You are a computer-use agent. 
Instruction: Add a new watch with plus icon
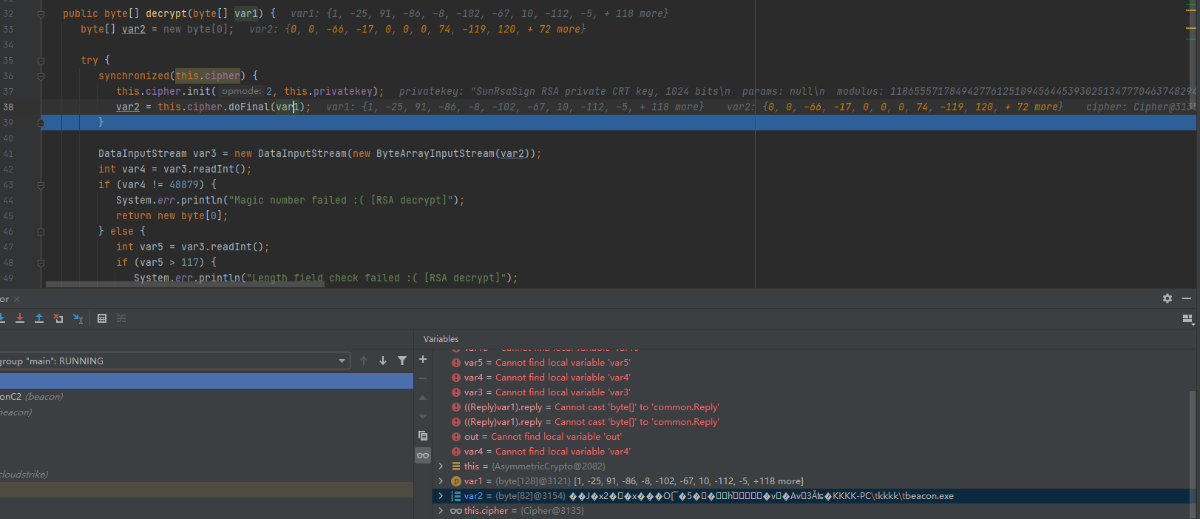tap(423, 359)
